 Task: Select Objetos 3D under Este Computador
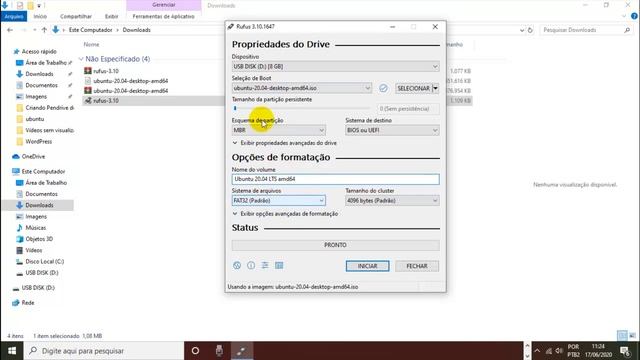tap(39, 239)
